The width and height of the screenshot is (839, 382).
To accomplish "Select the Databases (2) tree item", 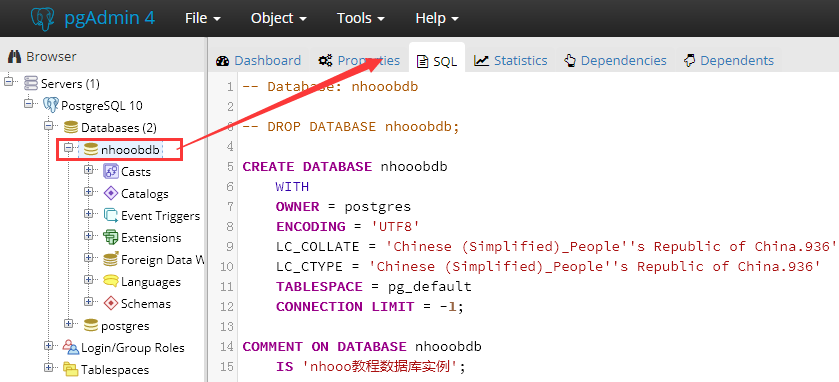I will point(119,127).
